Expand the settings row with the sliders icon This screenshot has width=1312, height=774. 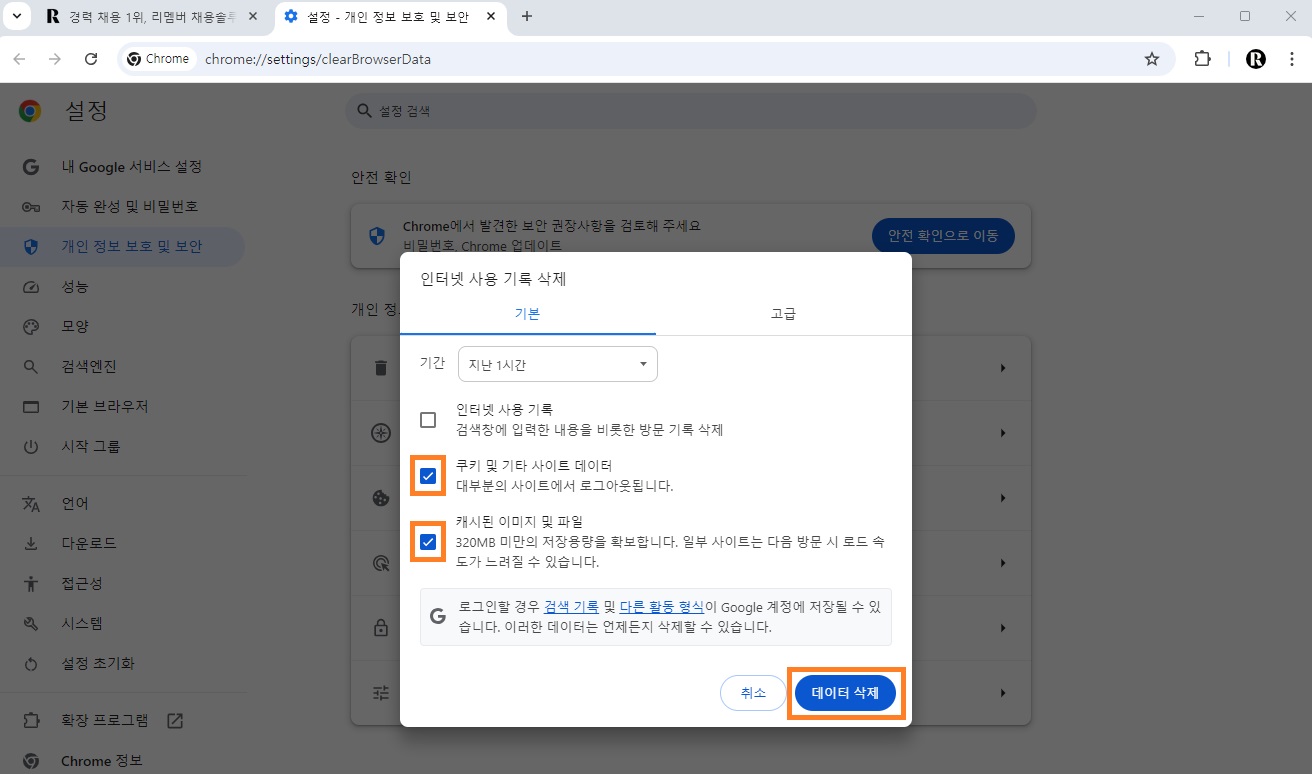pos(1003,693)
